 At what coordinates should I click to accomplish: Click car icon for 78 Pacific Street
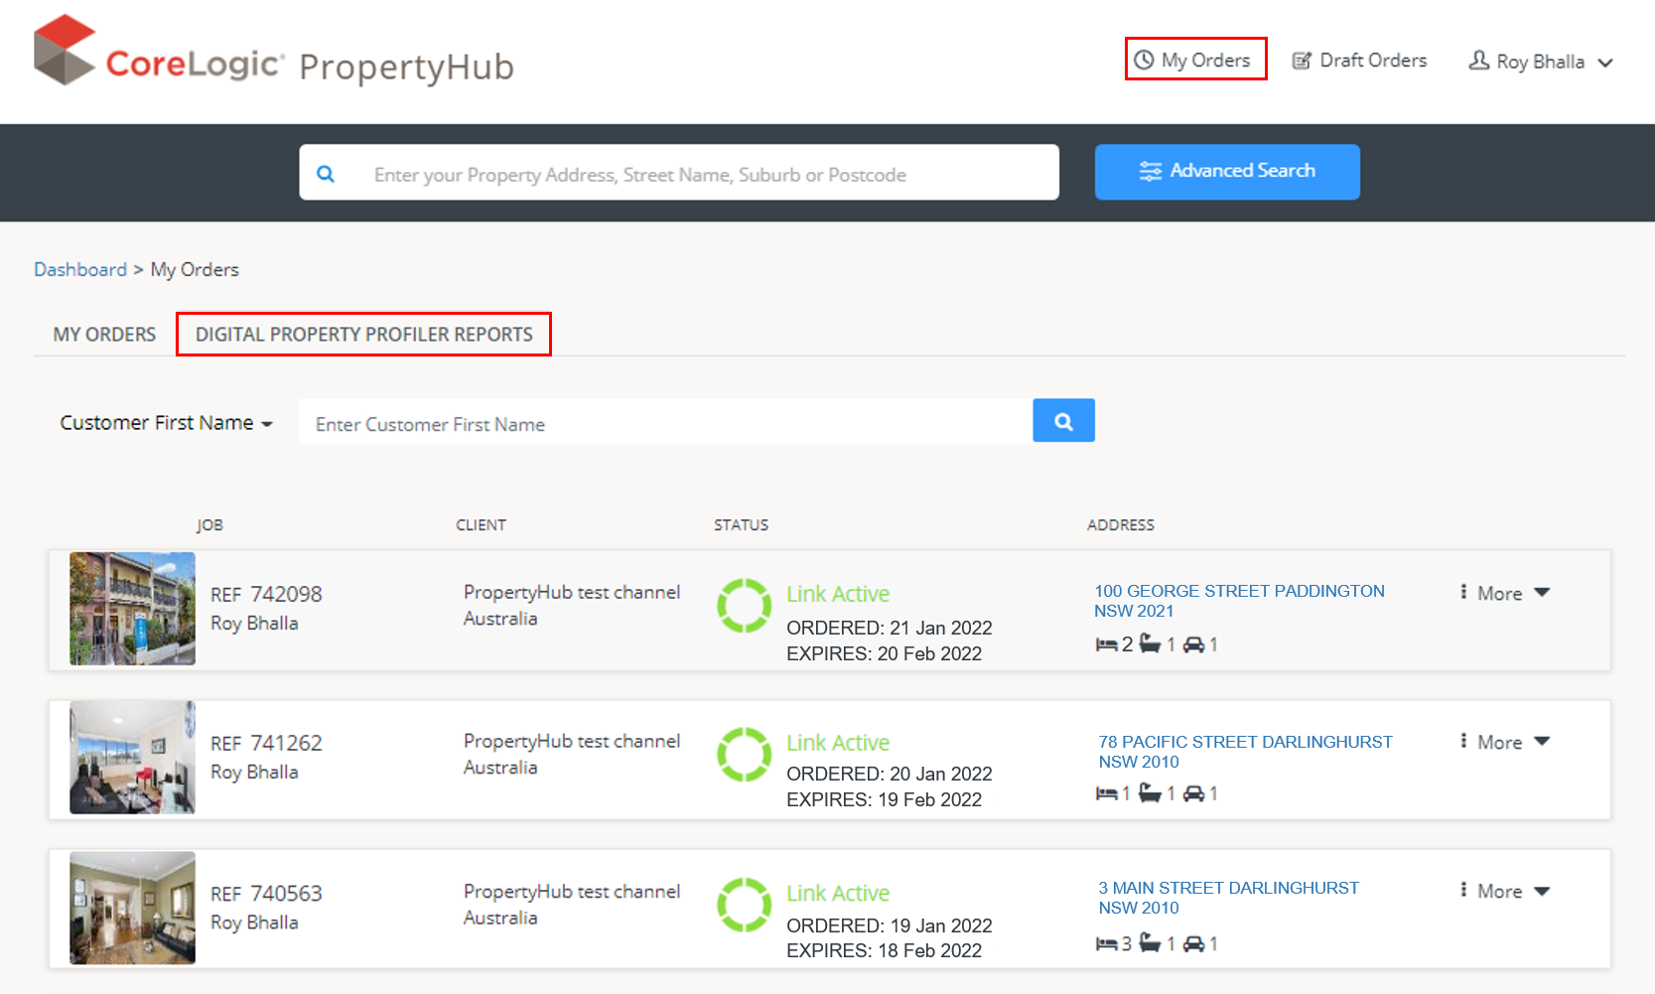click(1194, 794)
